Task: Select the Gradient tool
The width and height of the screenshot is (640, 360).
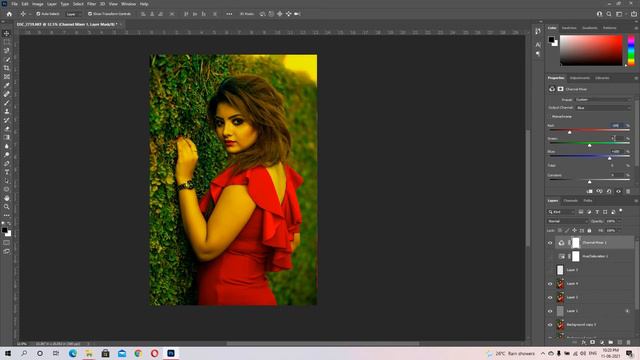Action: 7,138
